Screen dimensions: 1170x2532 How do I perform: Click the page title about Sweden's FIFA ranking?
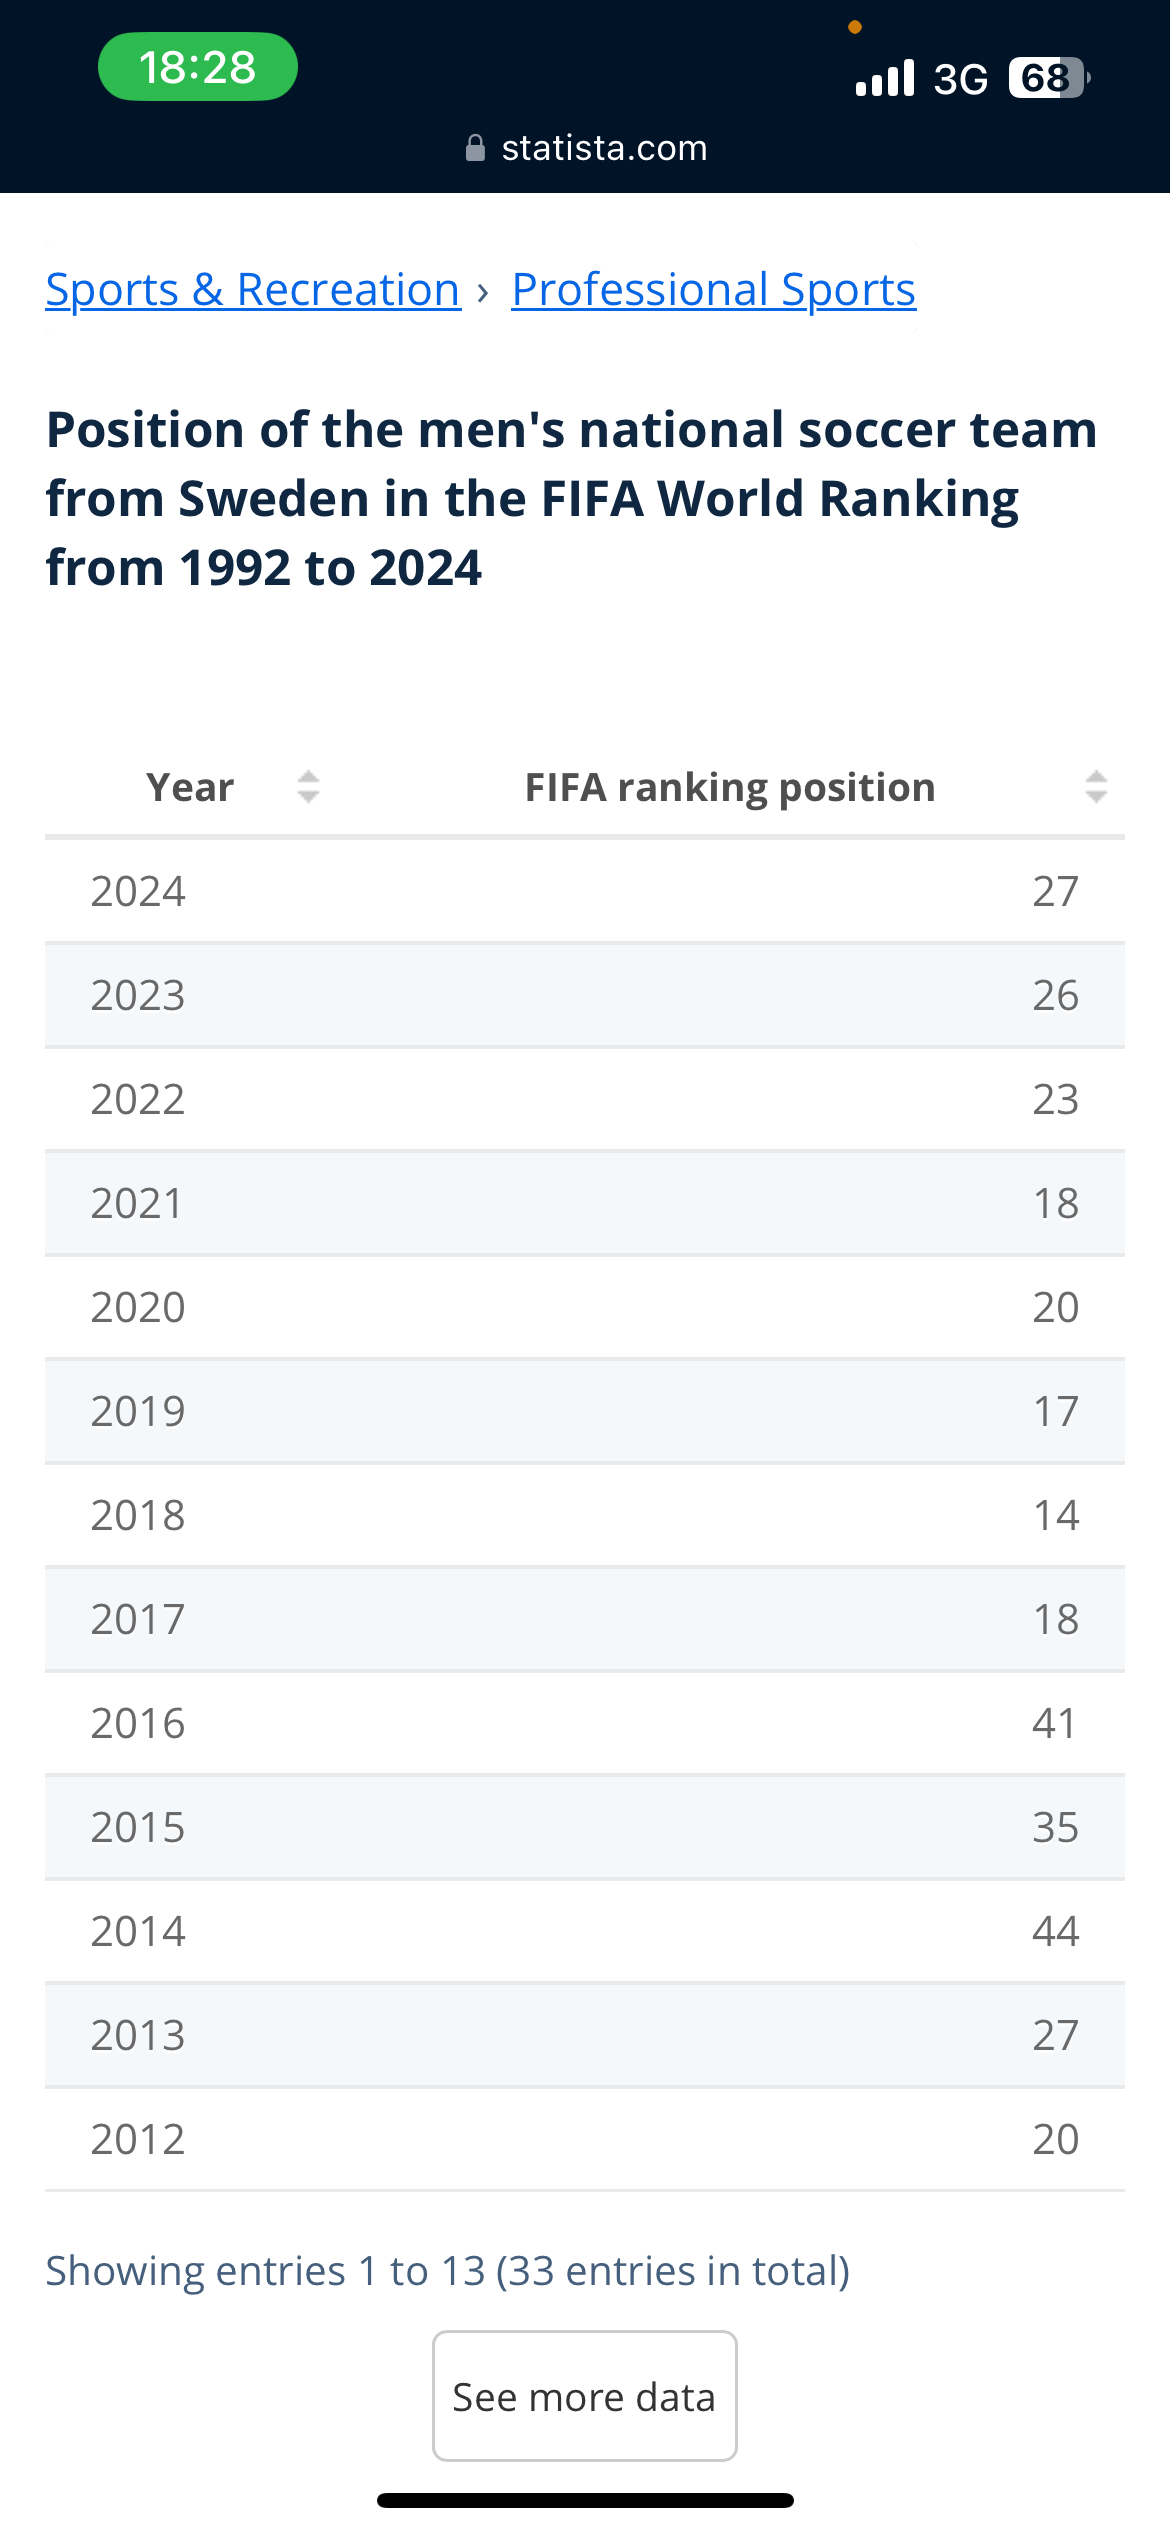(571, 498)
